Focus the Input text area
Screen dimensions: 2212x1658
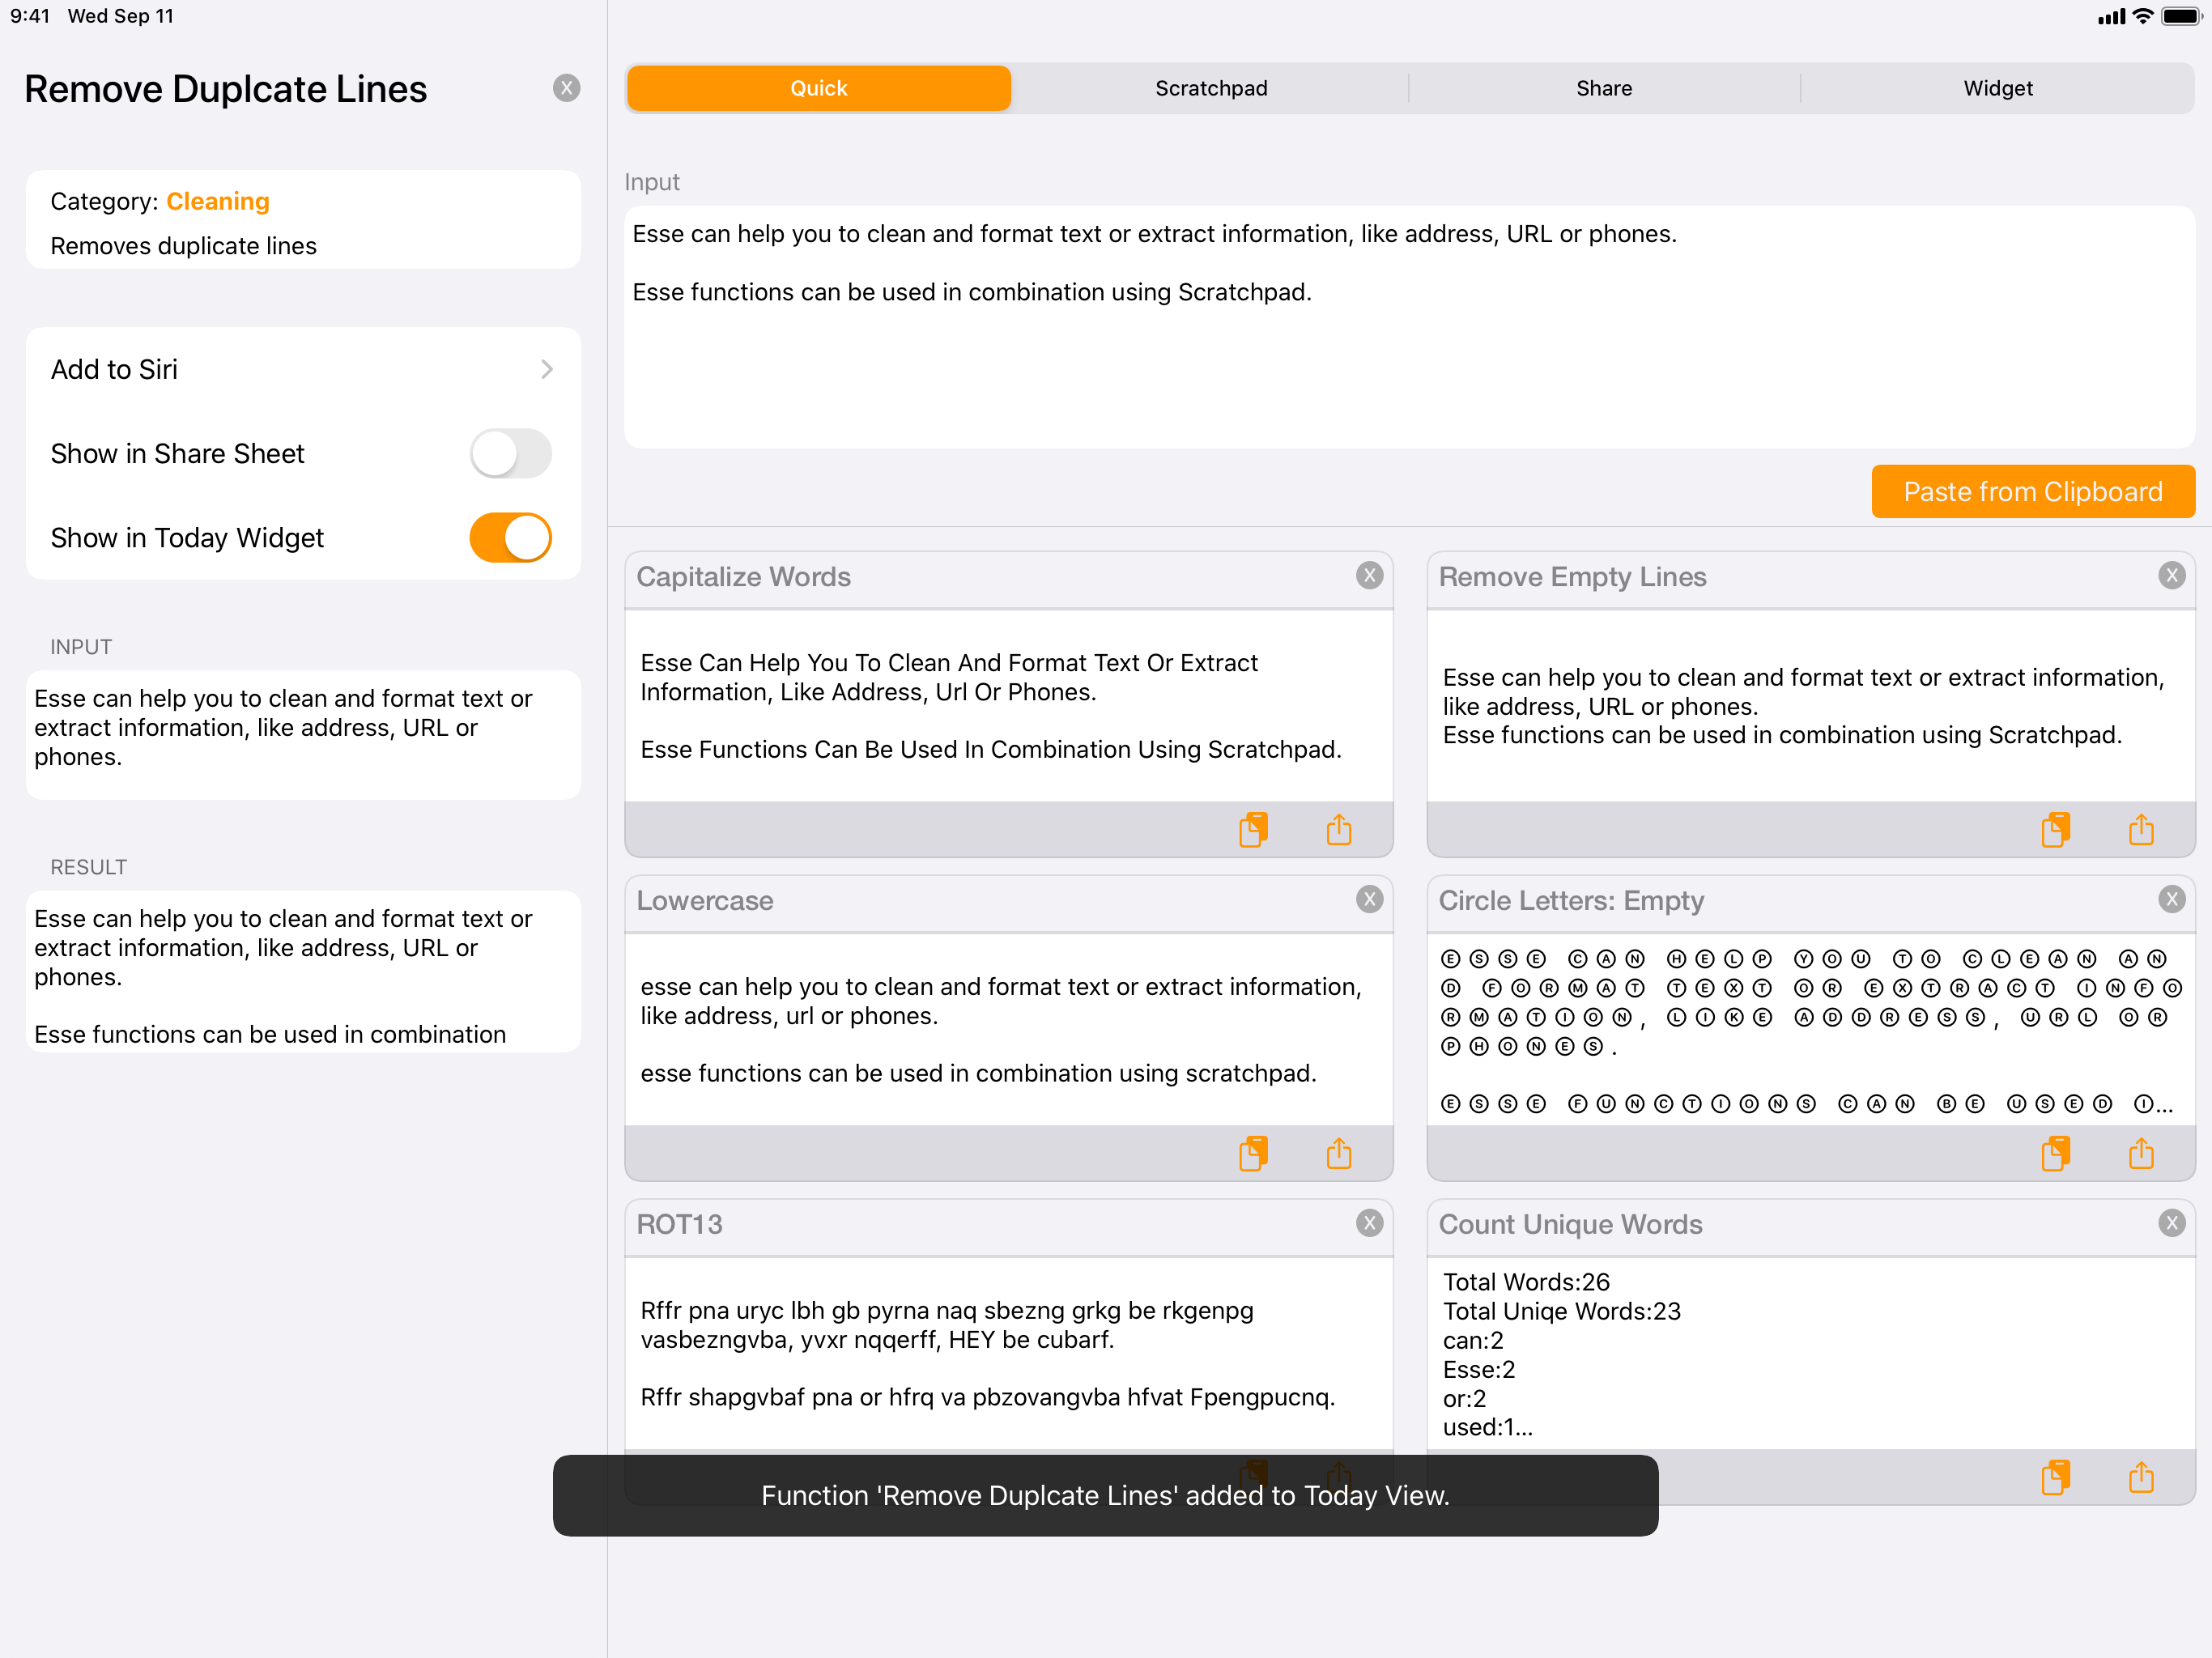coord(1409,327)
